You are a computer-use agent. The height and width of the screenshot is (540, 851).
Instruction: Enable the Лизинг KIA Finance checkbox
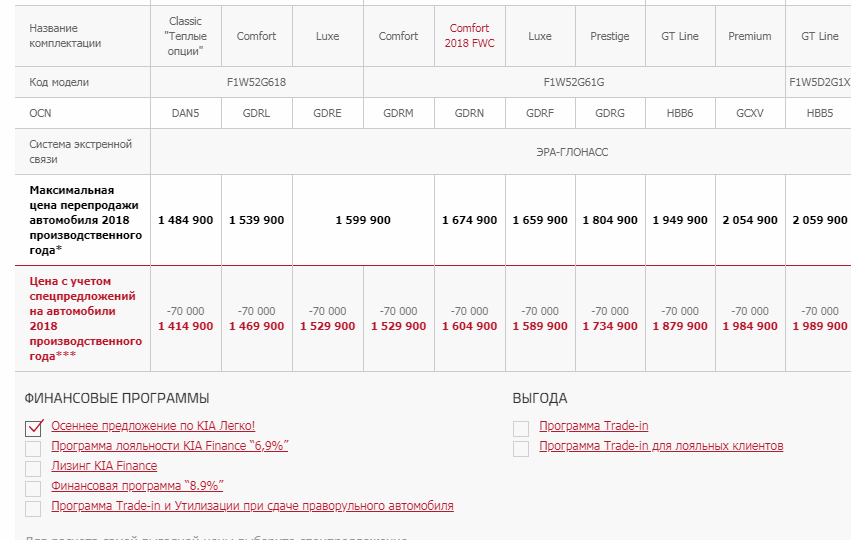click(33, 468)
